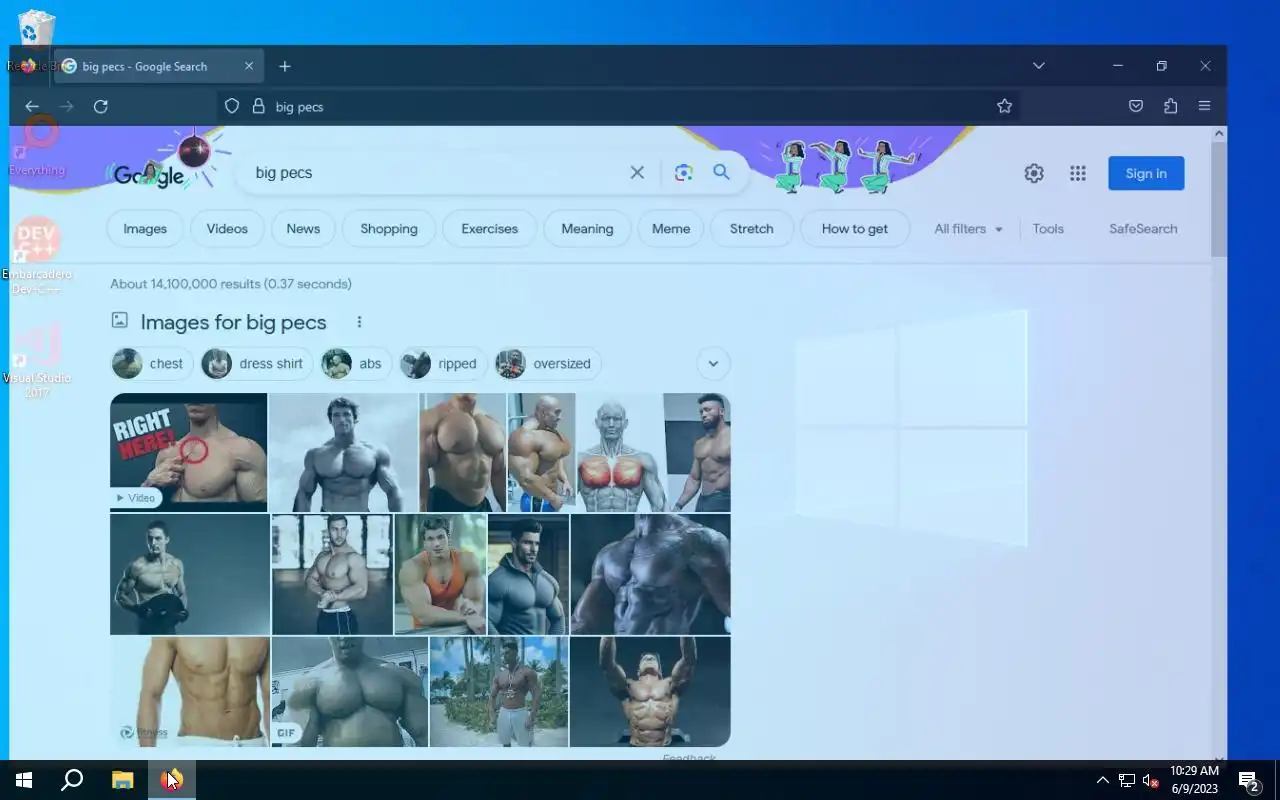This screenshot has width=1280, height=800.
Task: Click the Firefox taskbar icon
Action: click(172, 780)
